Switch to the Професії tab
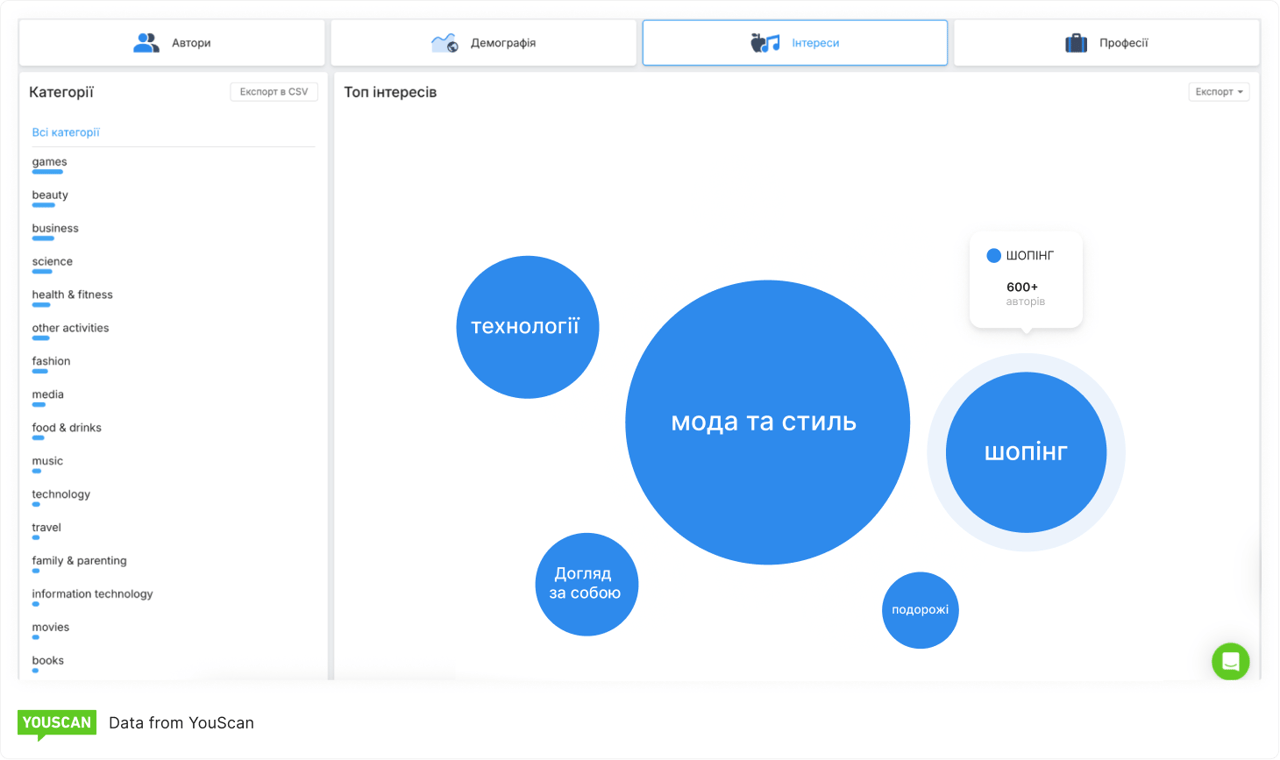The height and width of the screenshot is (760, 1280). (1106, 43)
